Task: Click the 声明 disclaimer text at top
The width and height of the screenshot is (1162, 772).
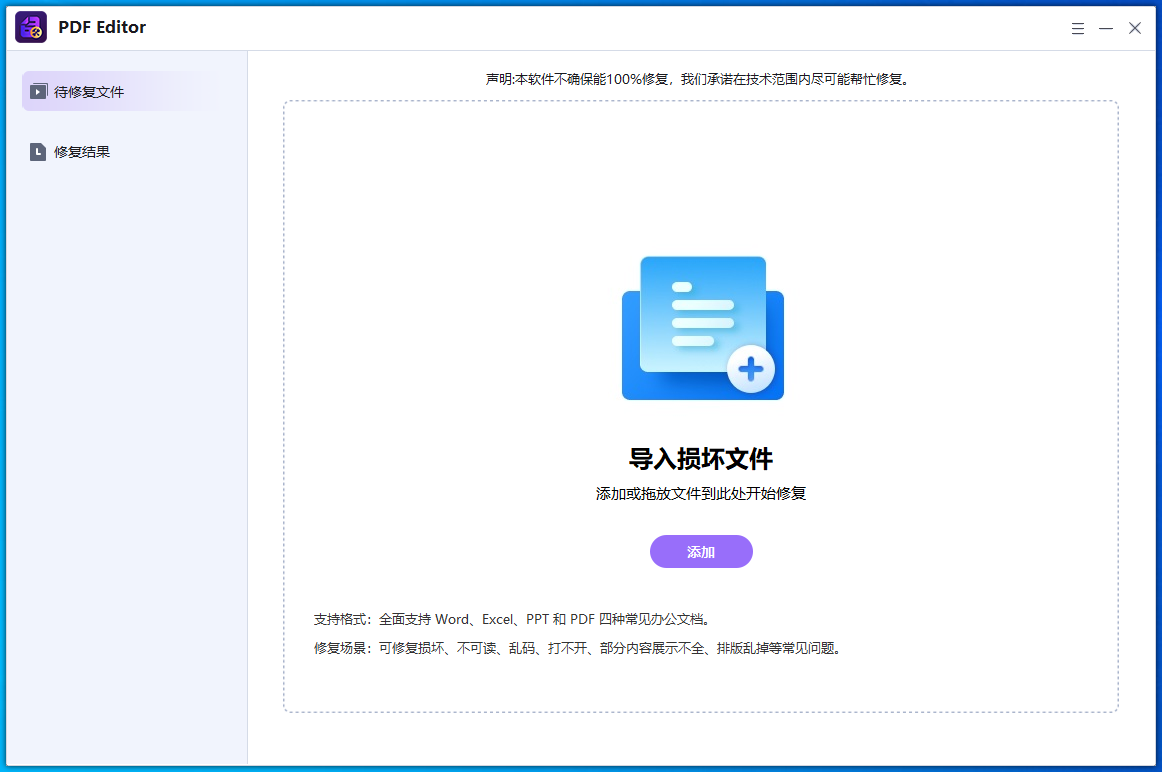Action: (697, 79)
